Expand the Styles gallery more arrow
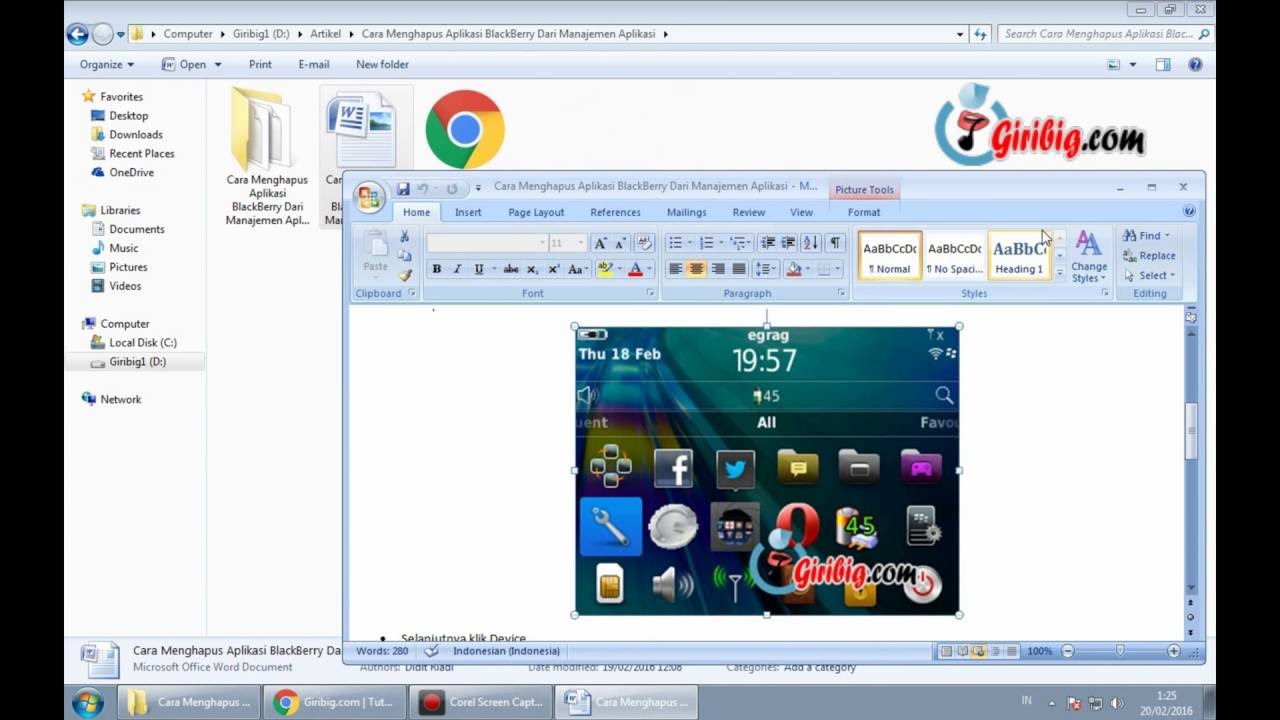The height and width of the screenshot is (720, 1280). pyautogui.click(x=1059, y=273)
